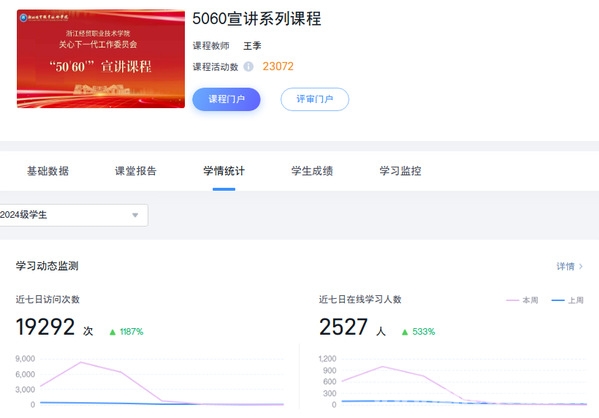Open the 2024级学生 dropdown
The height and width of the screenshot is (418, 599).
coord(73,215)
